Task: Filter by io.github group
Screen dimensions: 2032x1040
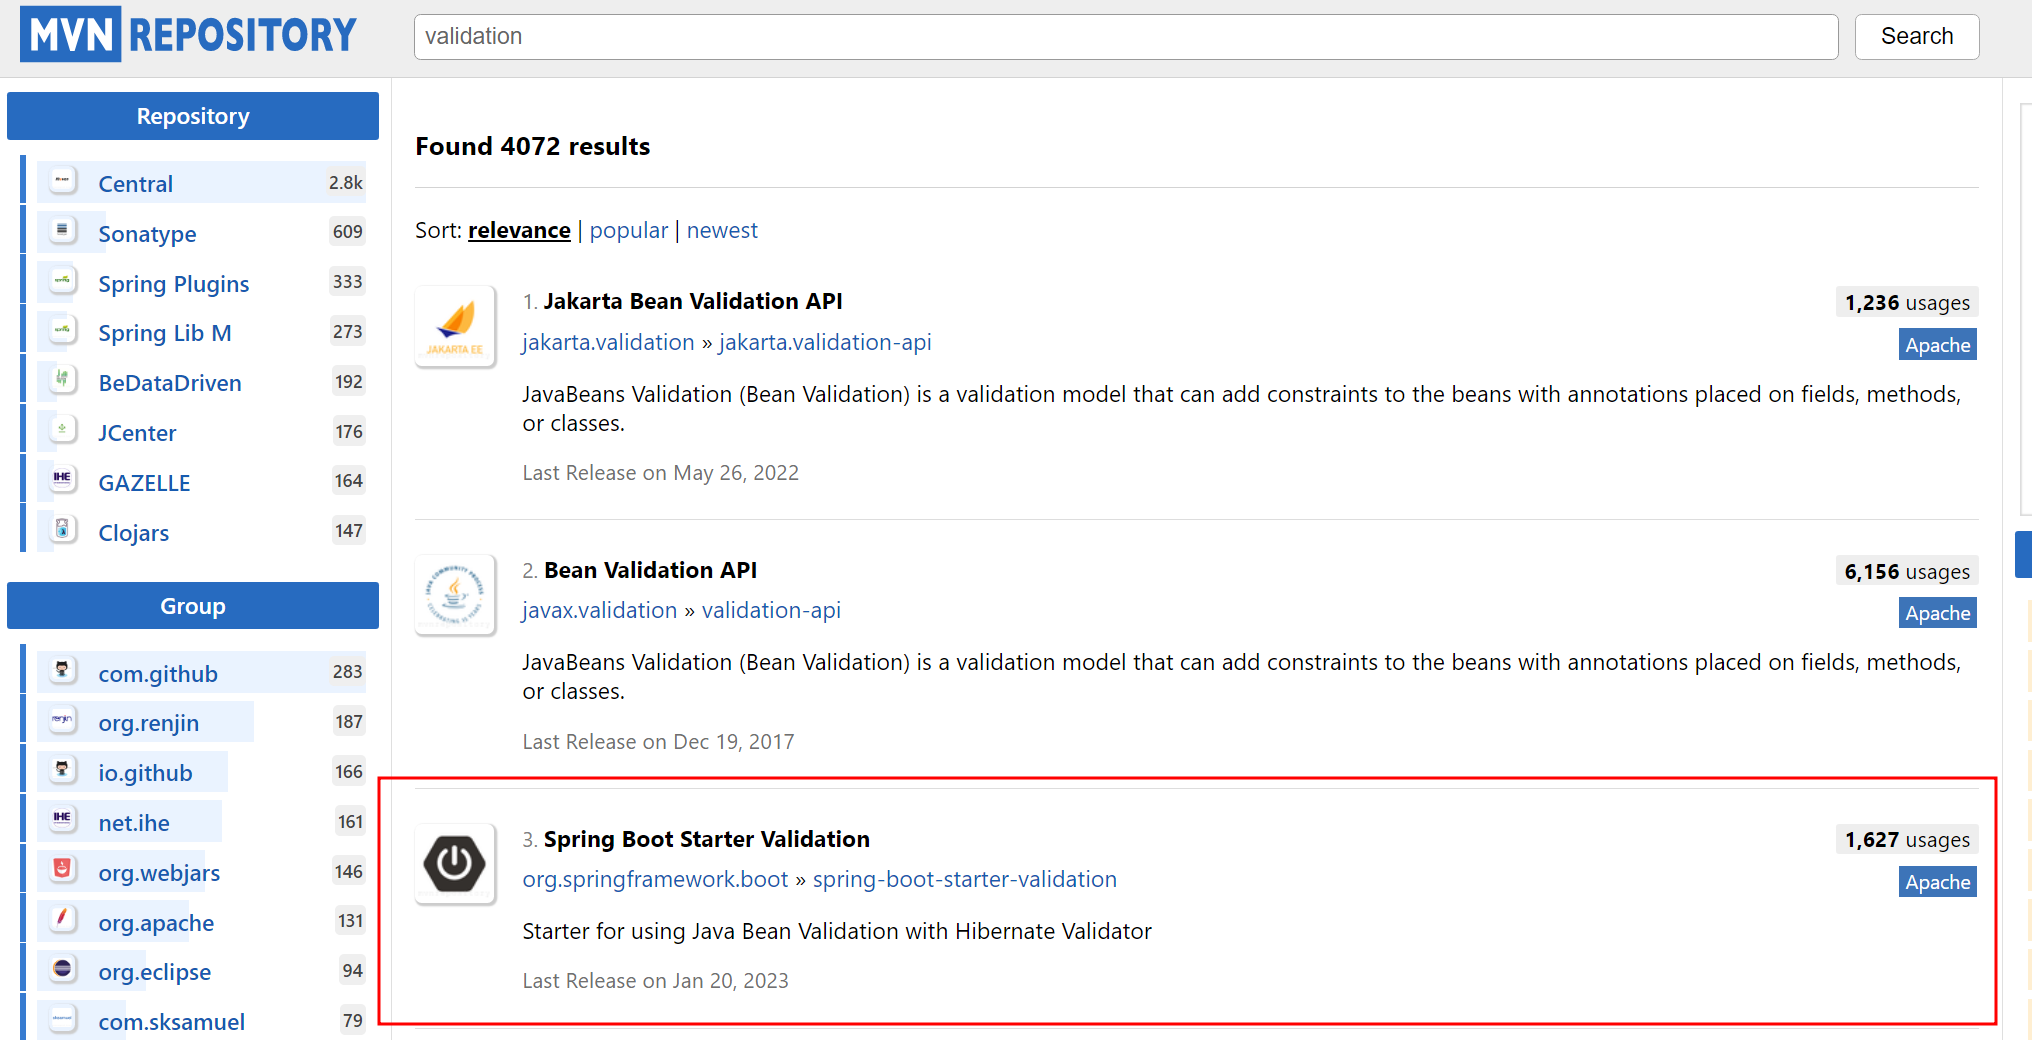Action: (x=145, y=773)
